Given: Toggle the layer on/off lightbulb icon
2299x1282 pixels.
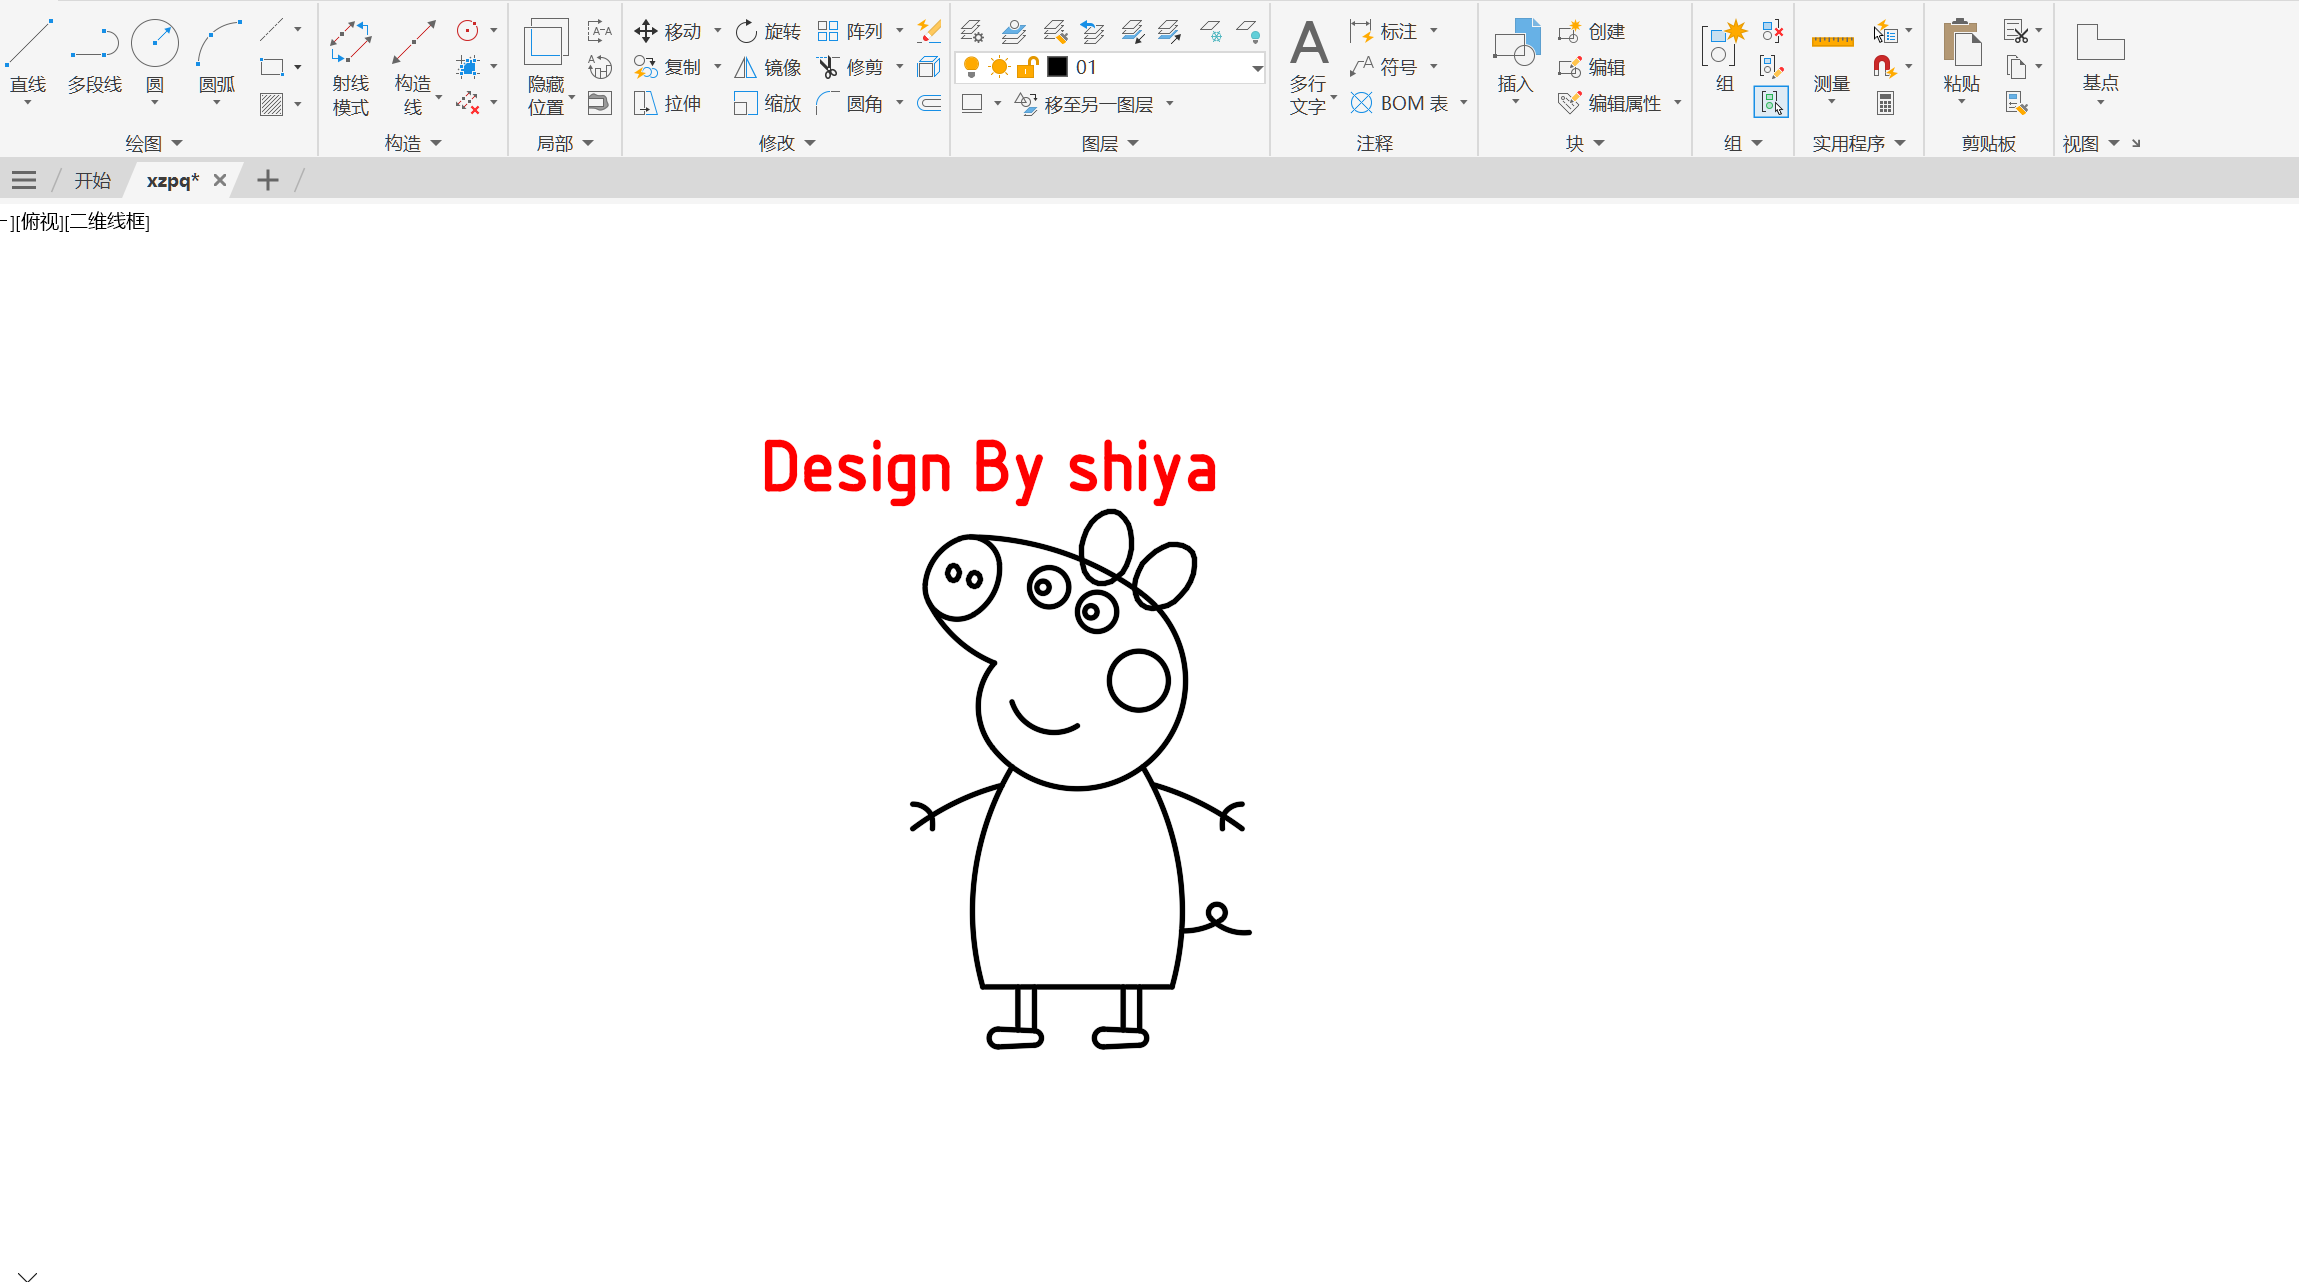Looking at the screenshot, I should (x=971, y=68).
